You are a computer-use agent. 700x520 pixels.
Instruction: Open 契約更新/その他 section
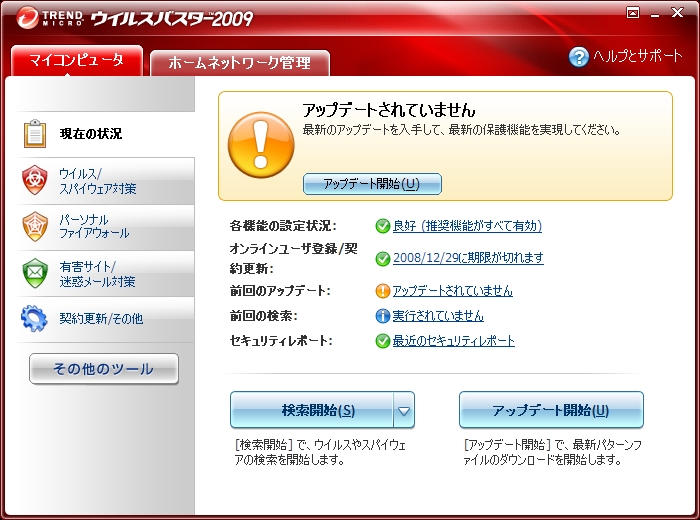(105, 319)
